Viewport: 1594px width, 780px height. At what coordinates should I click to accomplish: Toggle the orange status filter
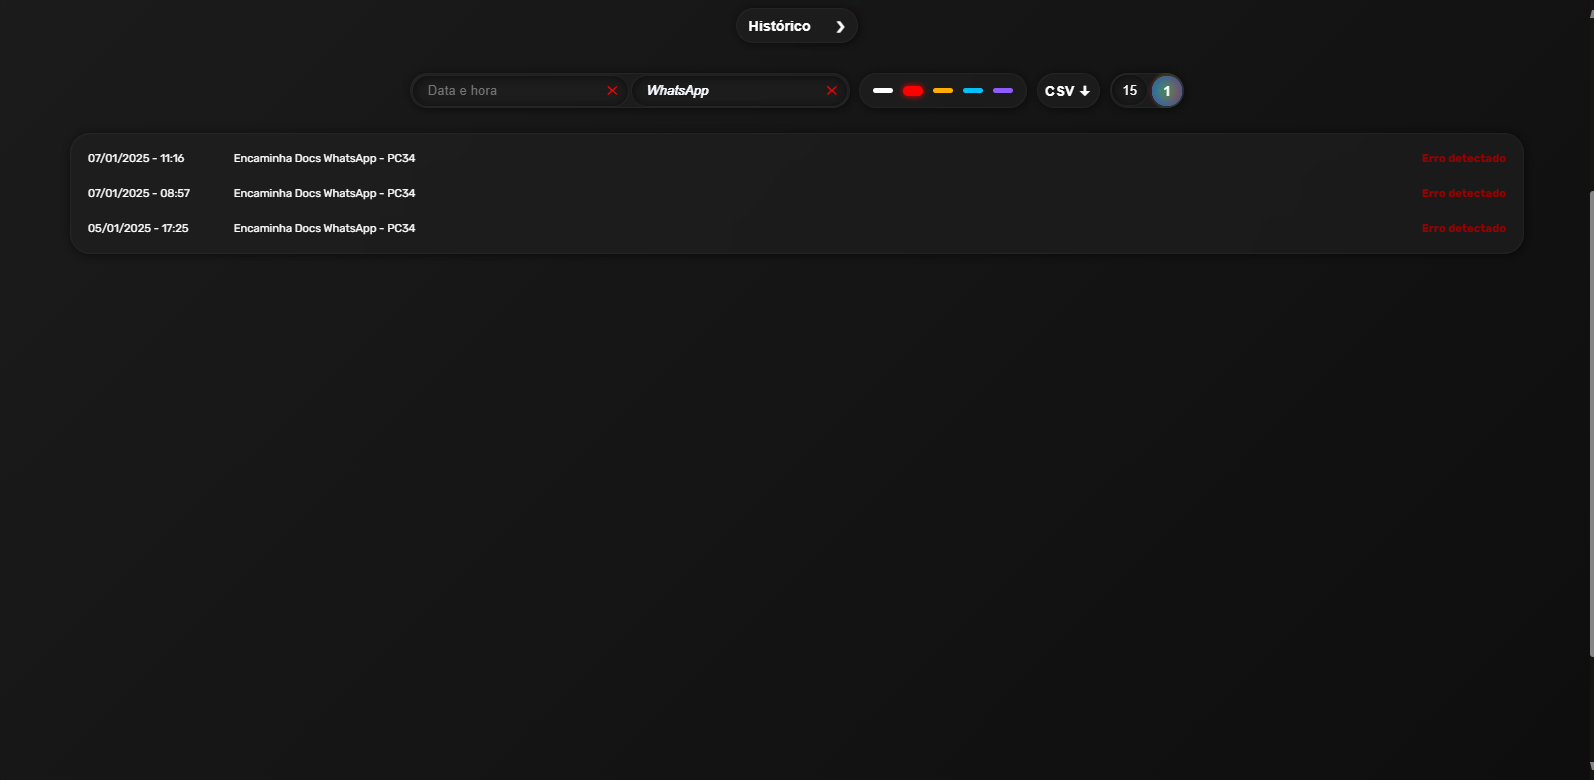tap(942, 91)
